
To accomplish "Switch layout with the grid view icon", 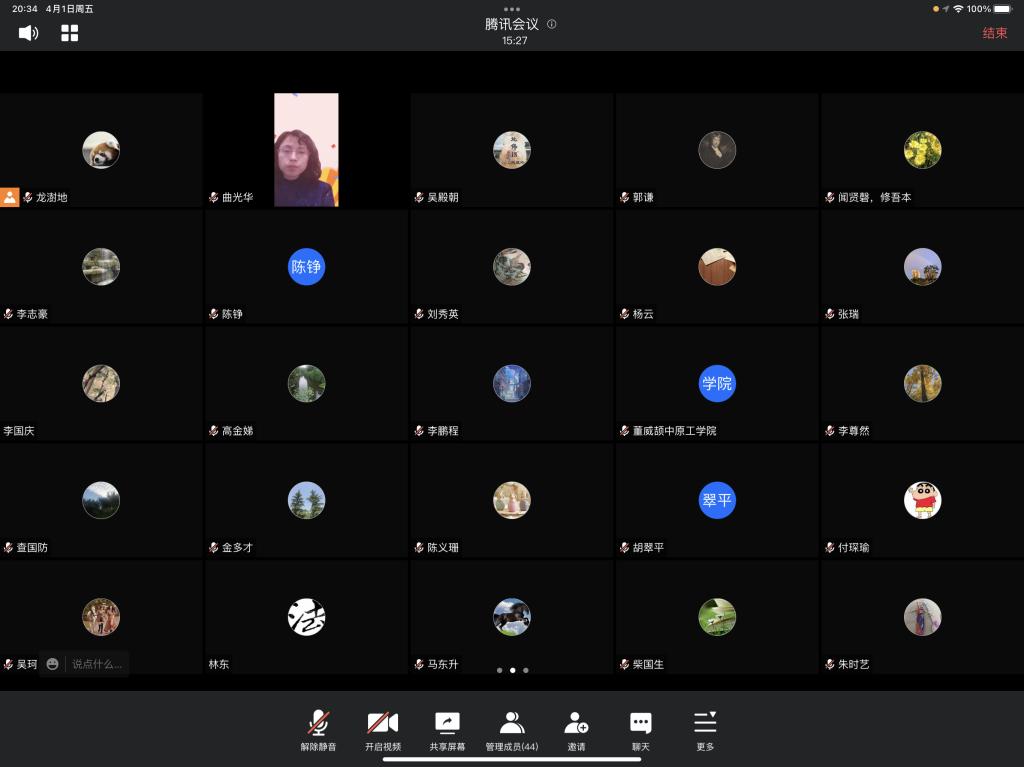I will pyautogui.click(x=69, y=33).
